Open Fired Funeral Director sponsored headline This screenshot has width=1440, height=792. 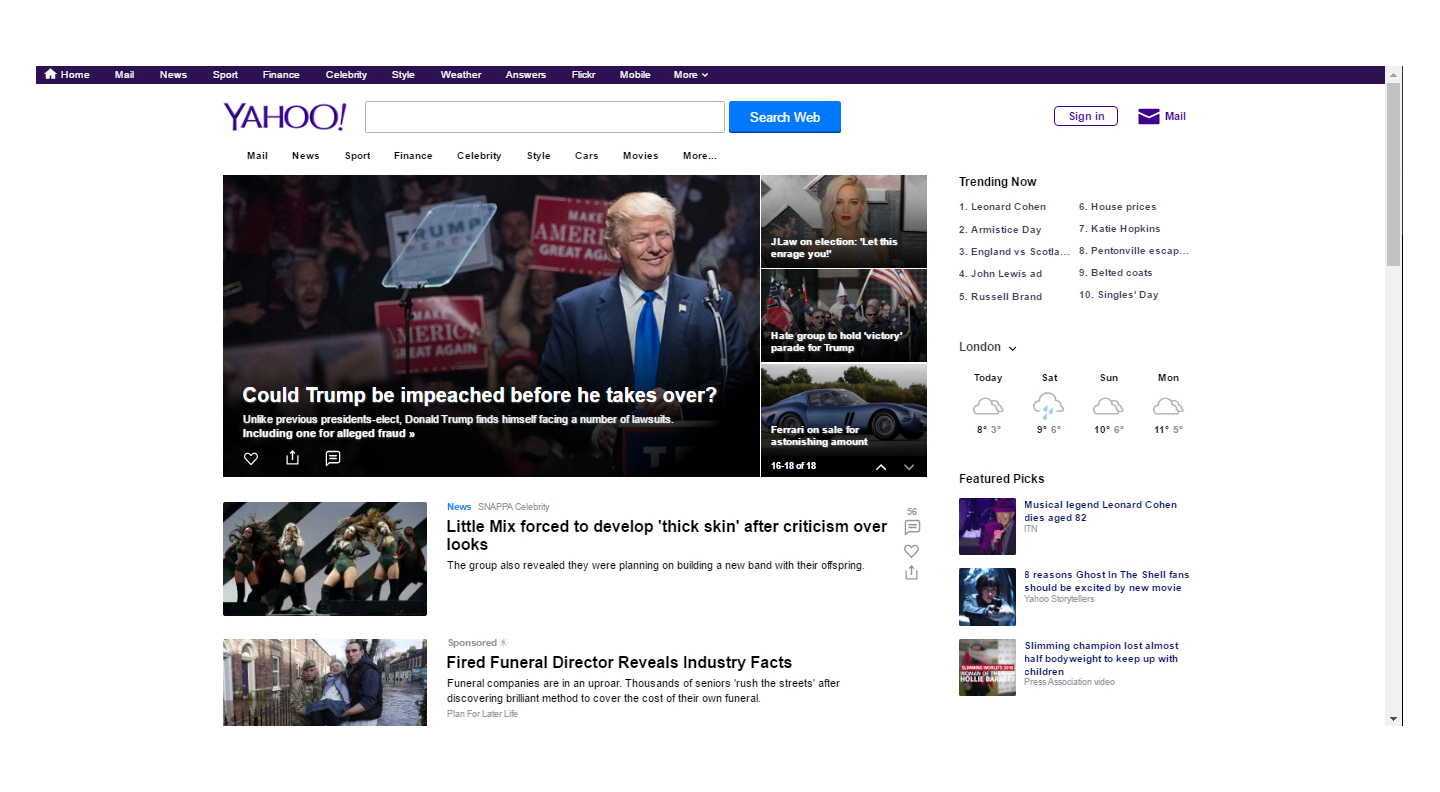619,662
